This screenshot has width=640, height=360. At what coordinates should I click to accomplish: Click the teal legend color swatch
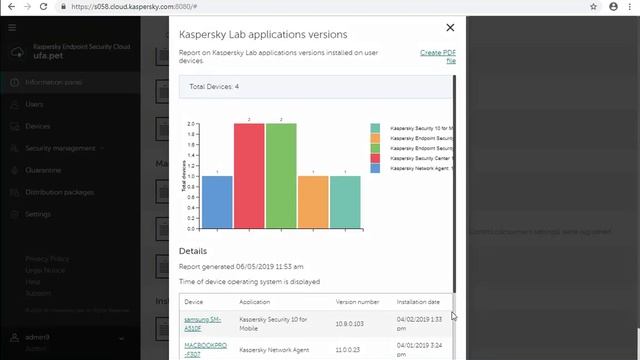pyautogui.click(x=375, y=128)
